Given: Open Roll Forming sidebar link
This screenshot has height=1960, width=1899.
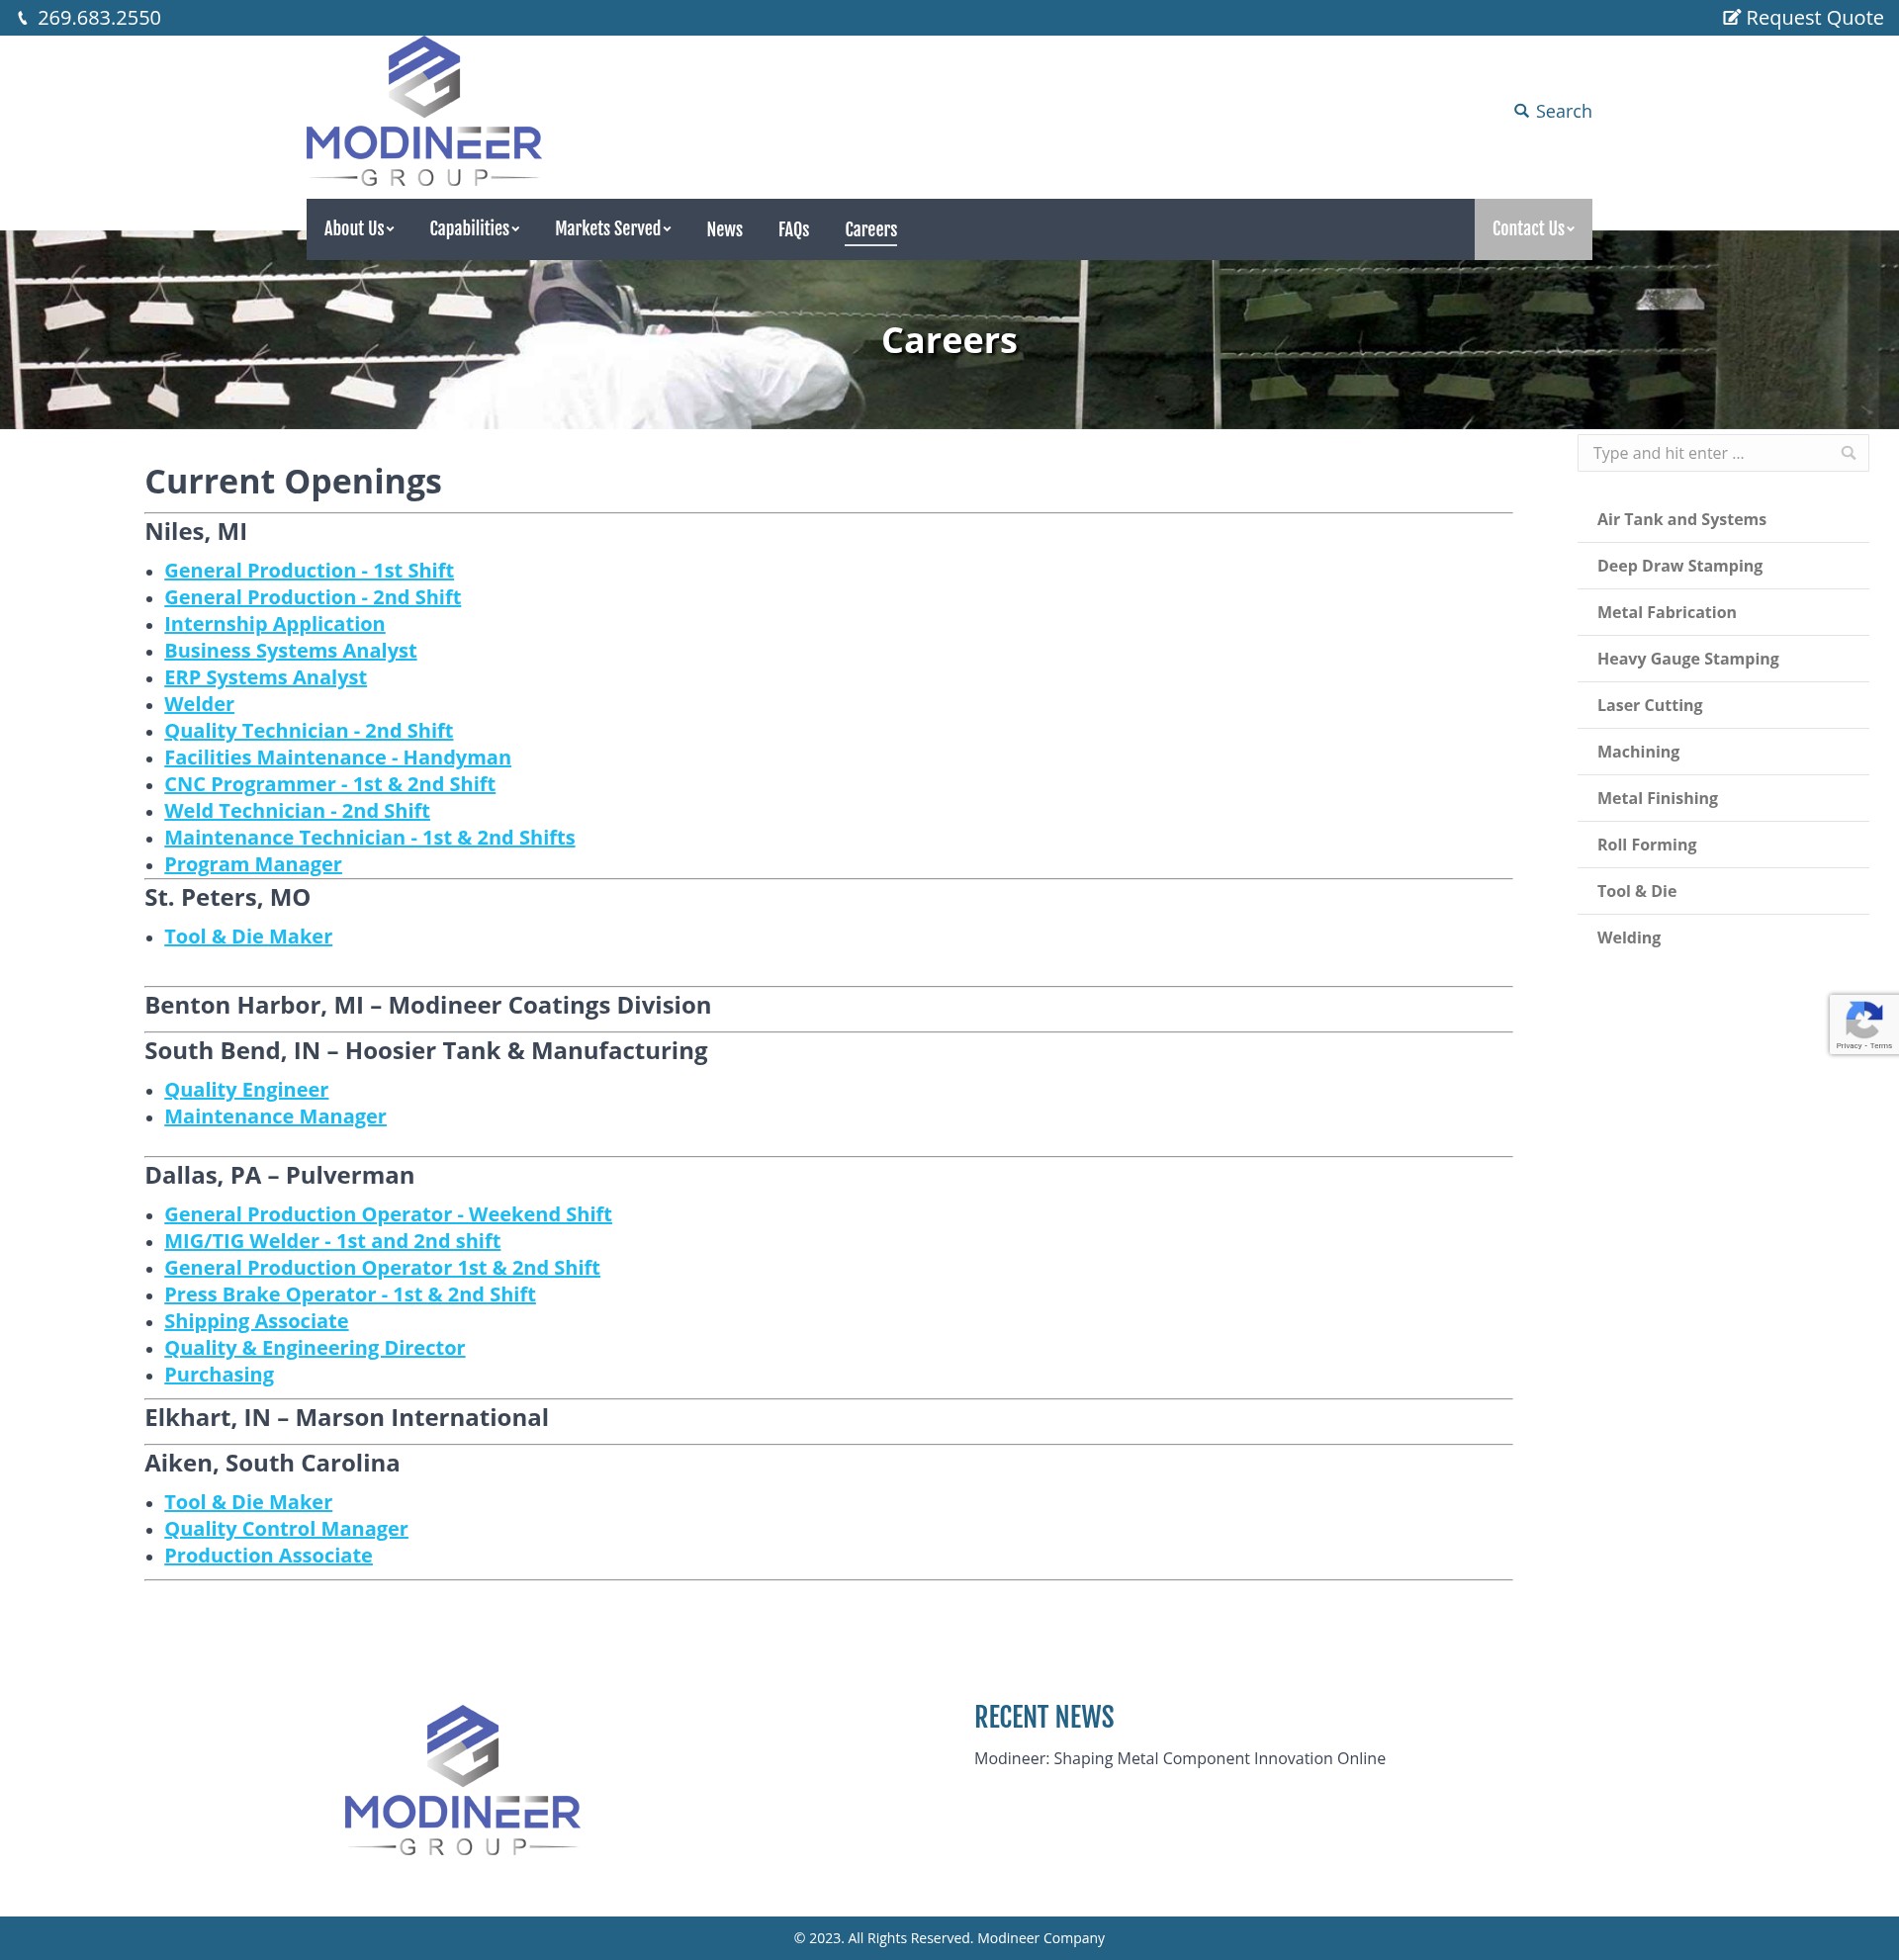Looking at the screenshot, I should [x=1646, y=845].
